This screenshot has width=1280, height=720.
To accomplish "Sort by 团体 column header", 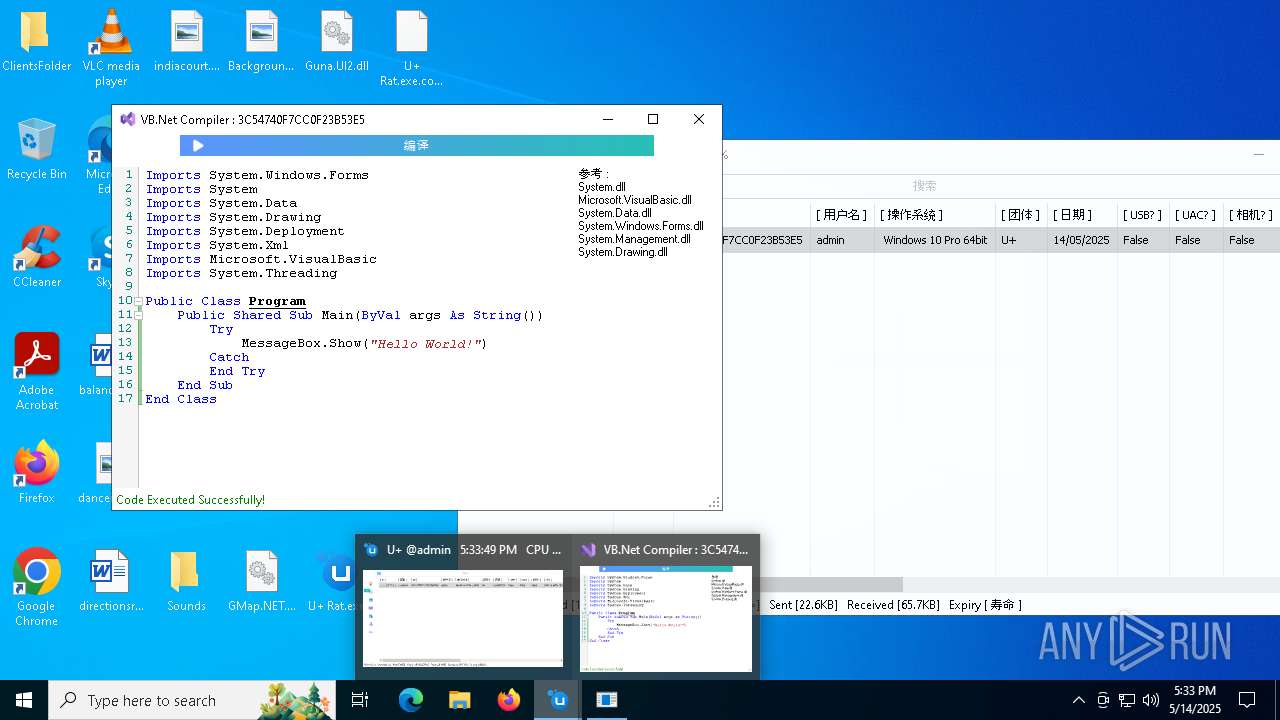I will [x=1020, y=215].
